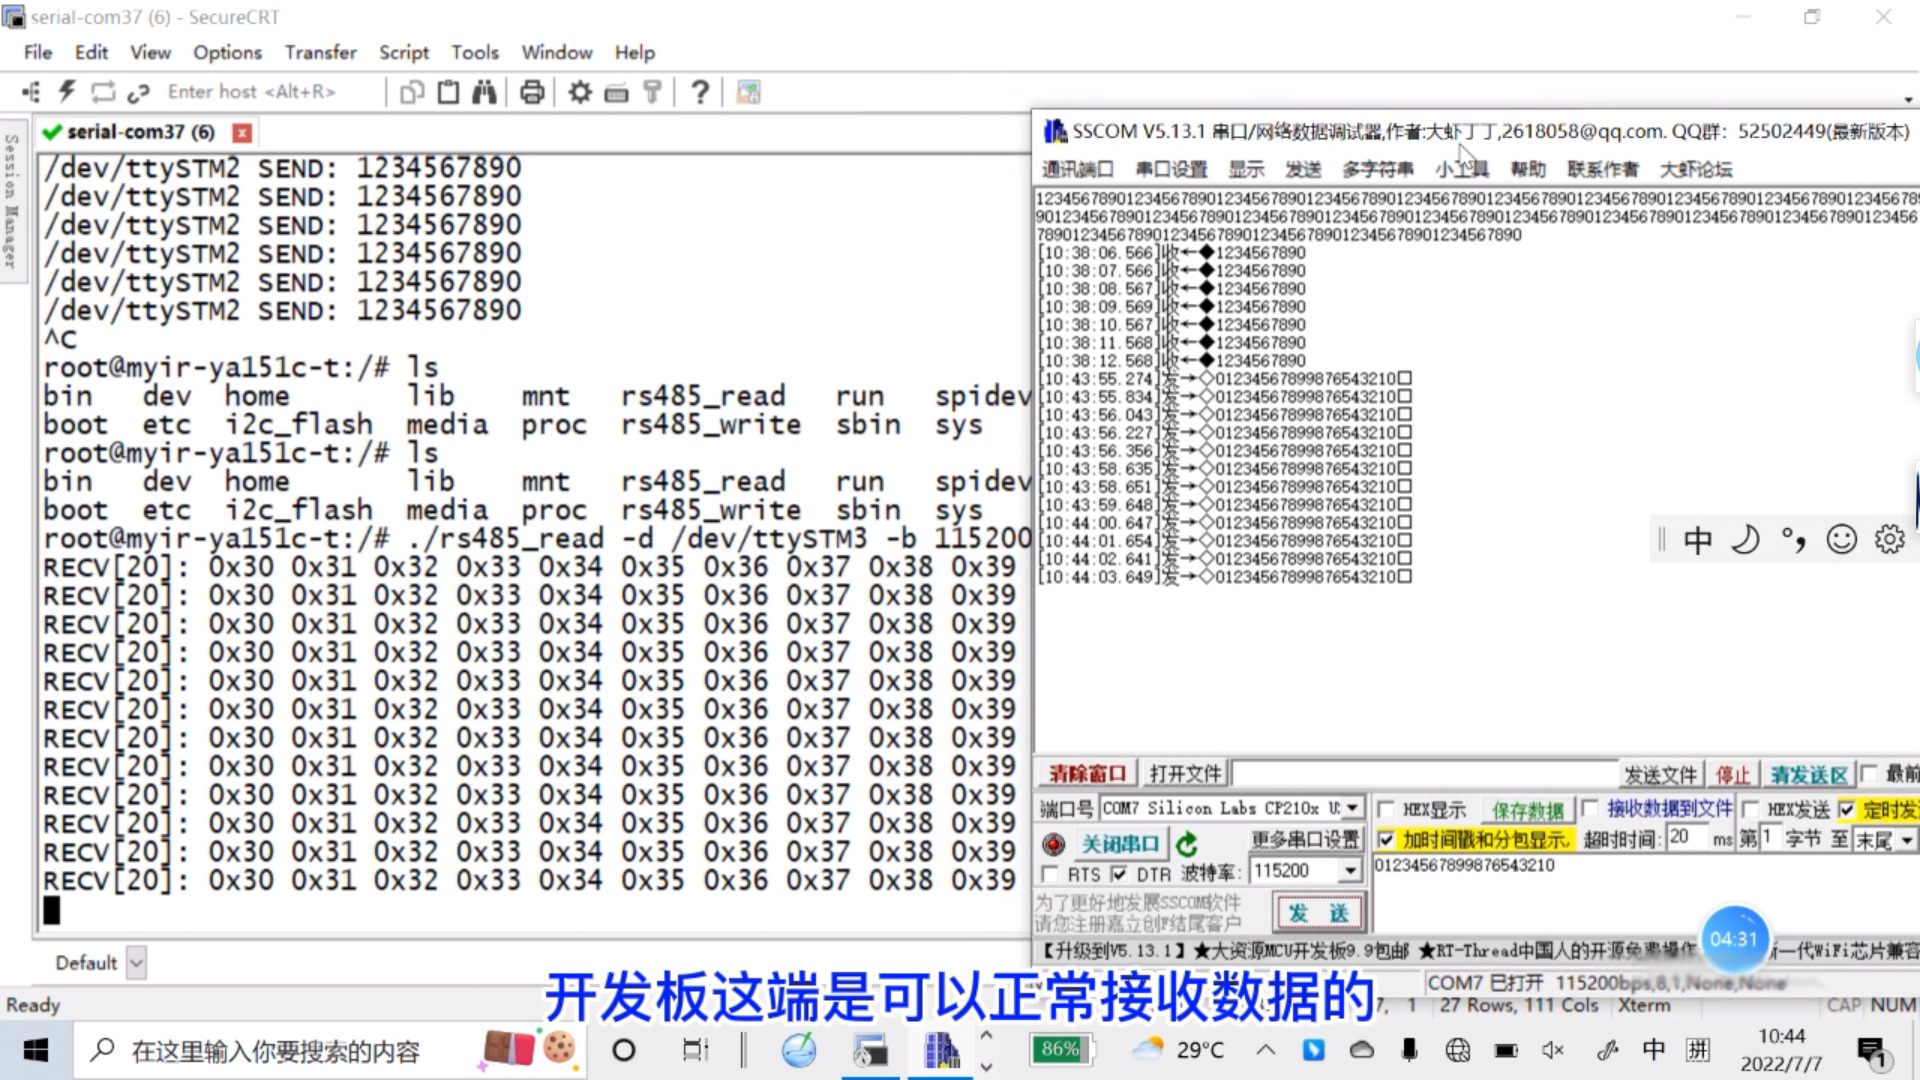
Task: Expand the COM7 port number dropdown
Action: click(1352, 808)
